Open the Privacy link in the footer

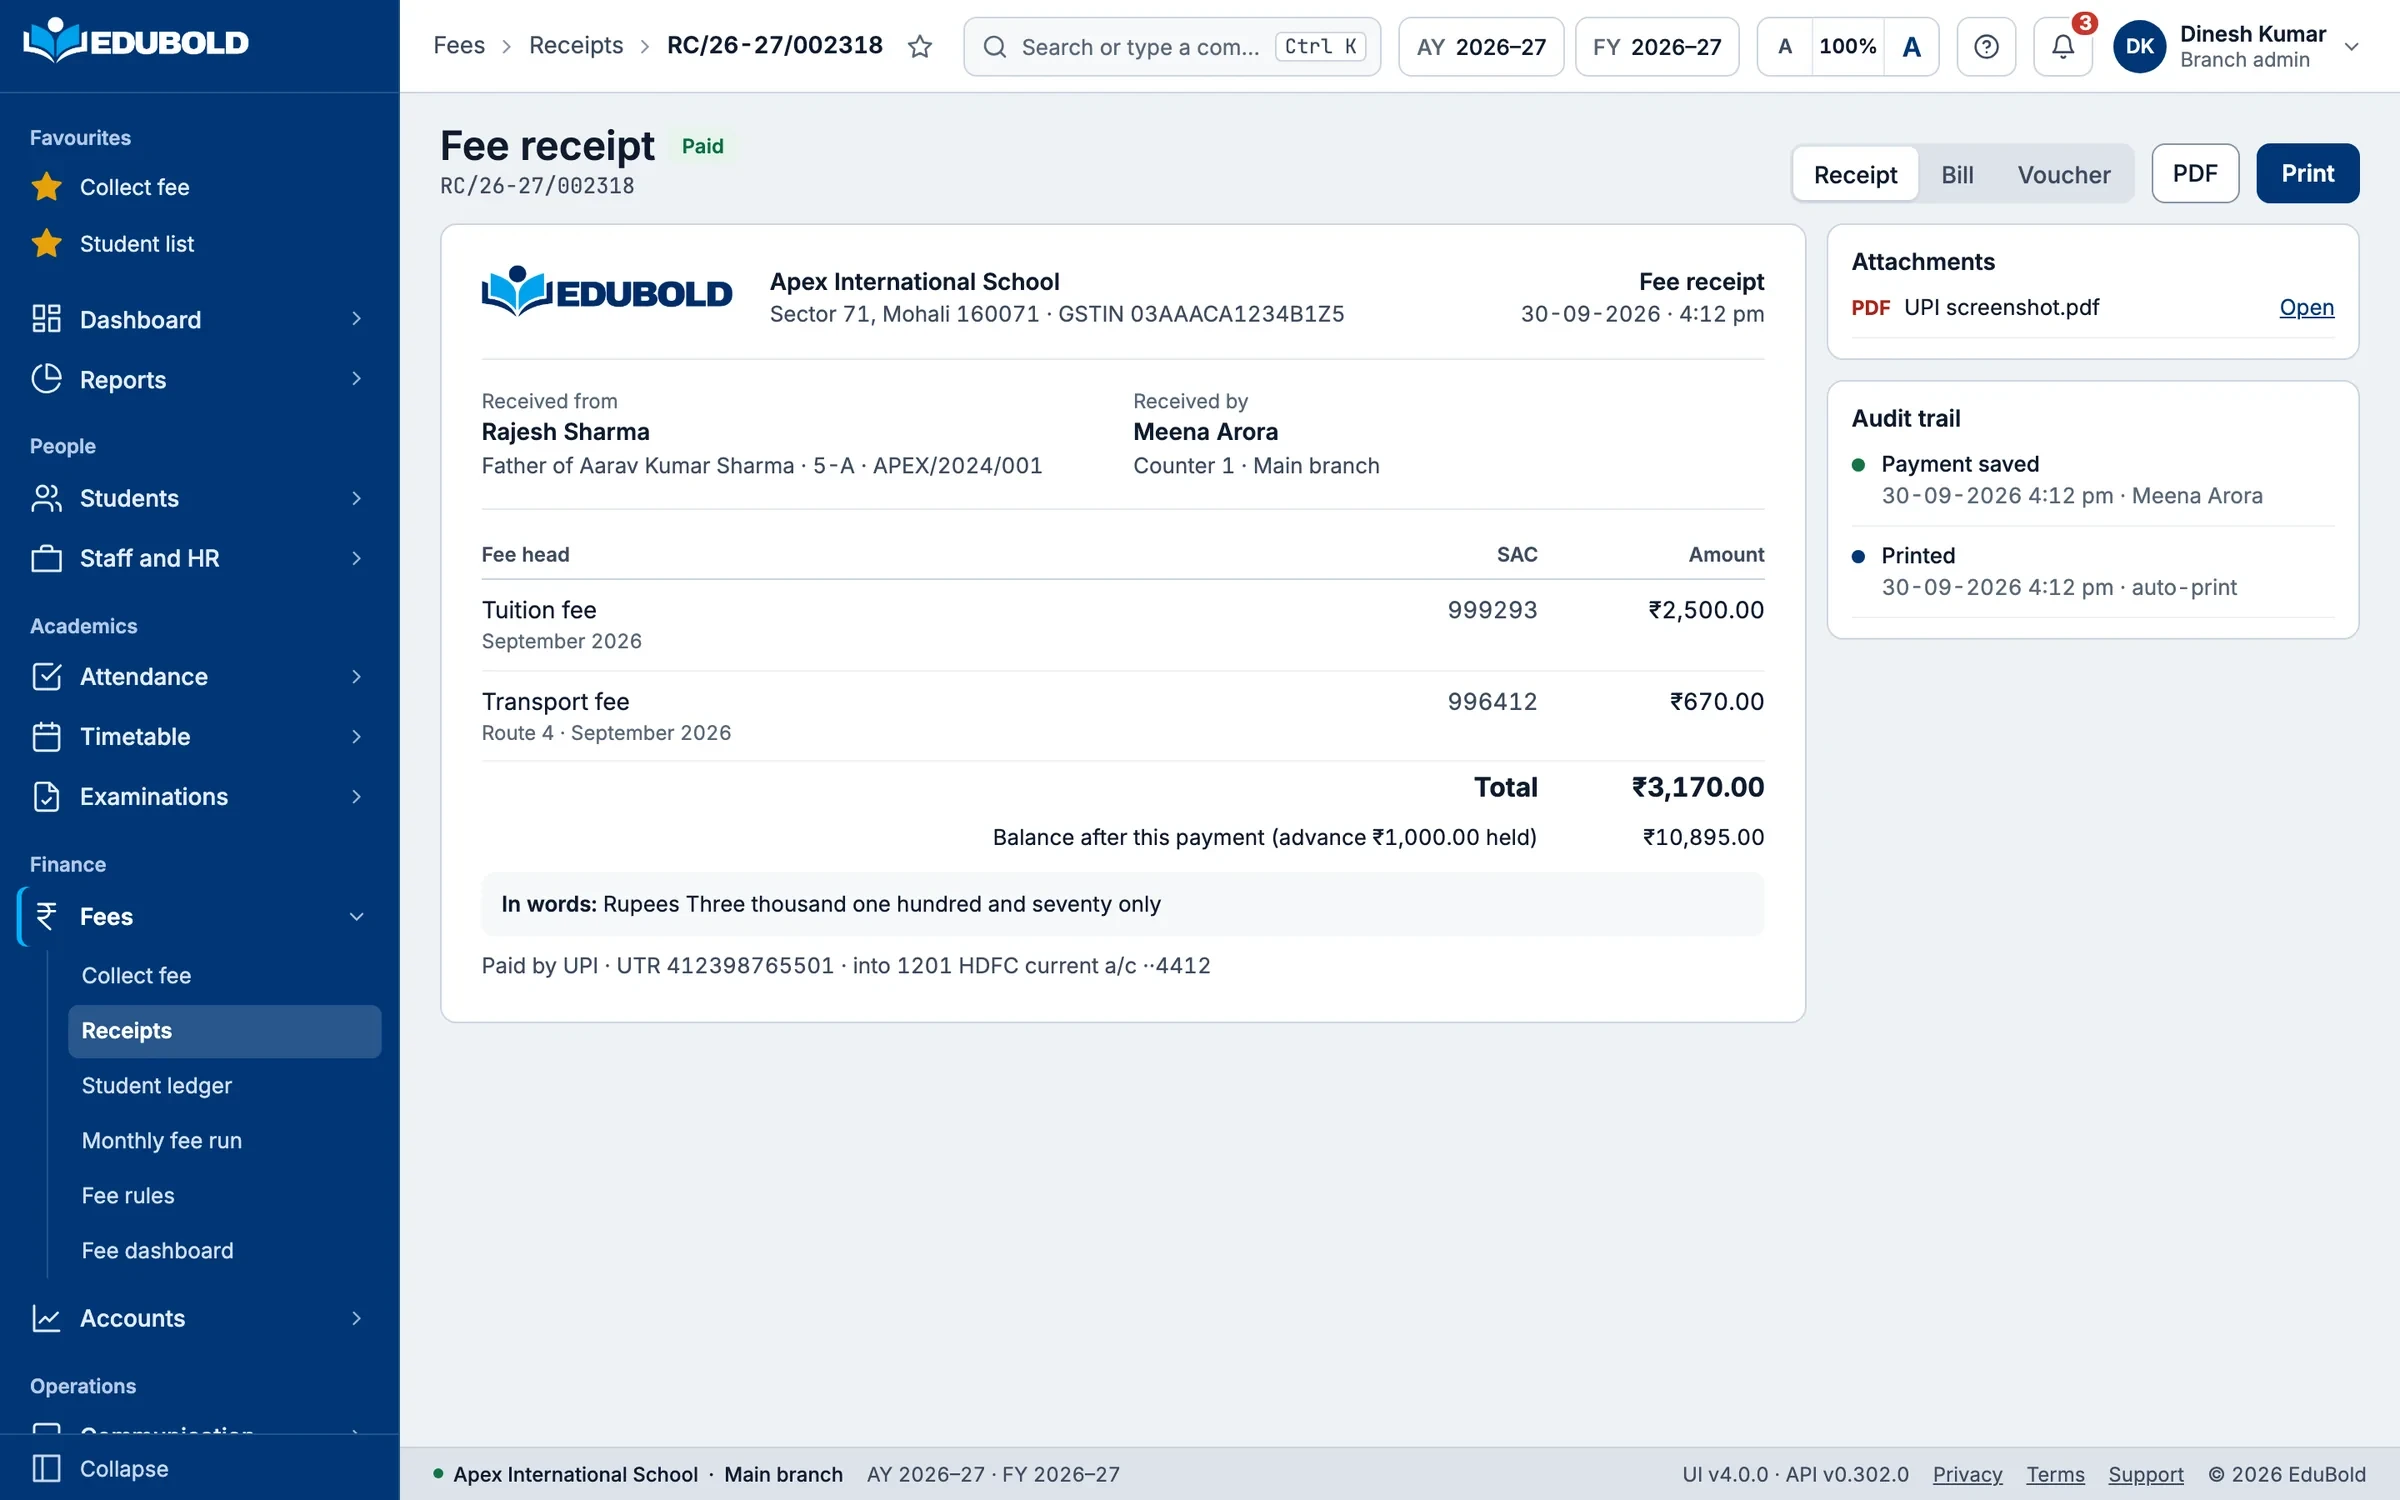pyautogui.click(x=1967, y=1474)
